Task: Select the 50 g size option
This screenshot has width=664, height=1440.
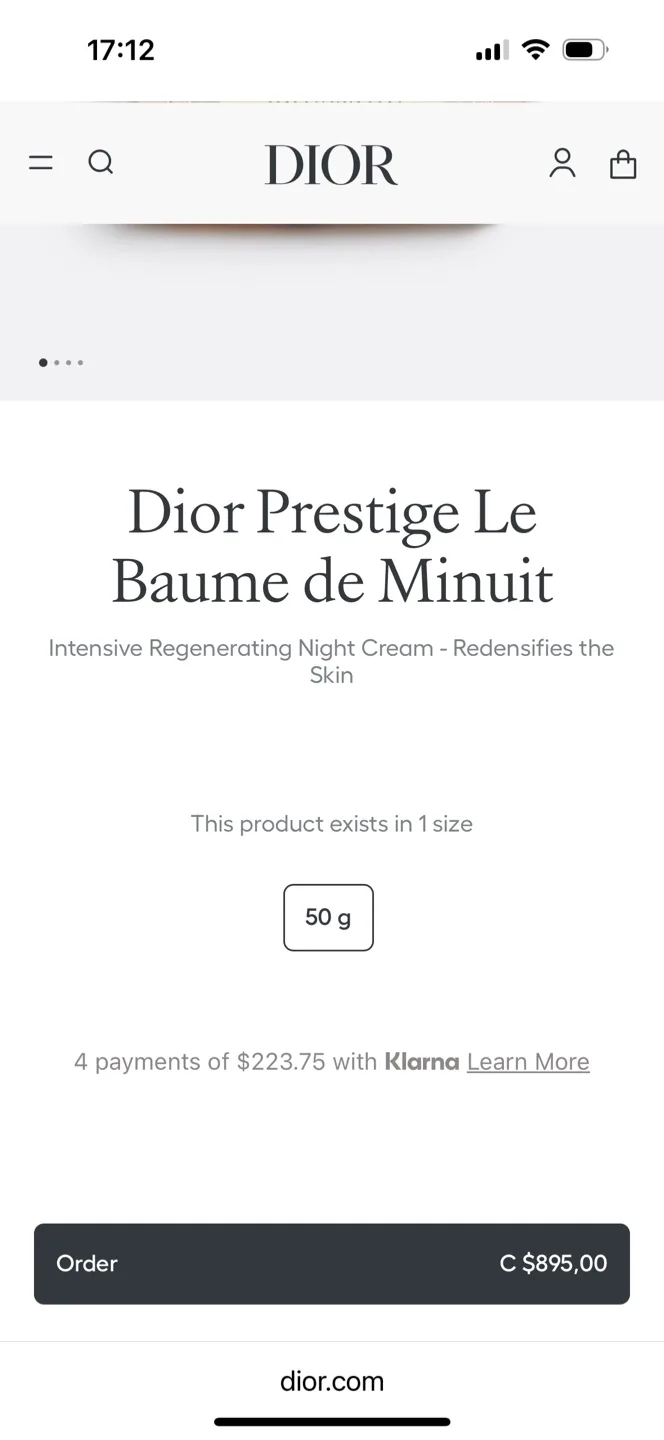Action: (x=328, y=917)
